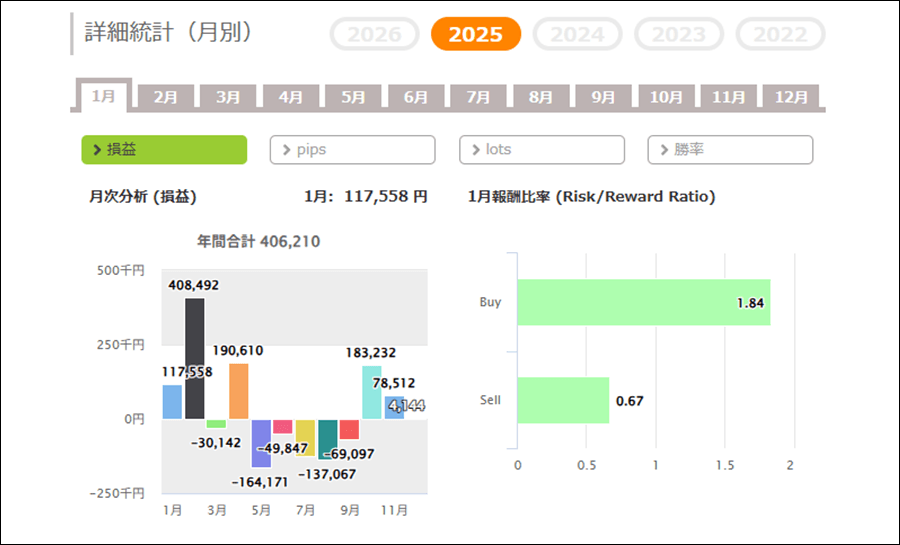Switch to the pips view
Viewport: 900px width, 545px height.
click(x=352, y=150)
